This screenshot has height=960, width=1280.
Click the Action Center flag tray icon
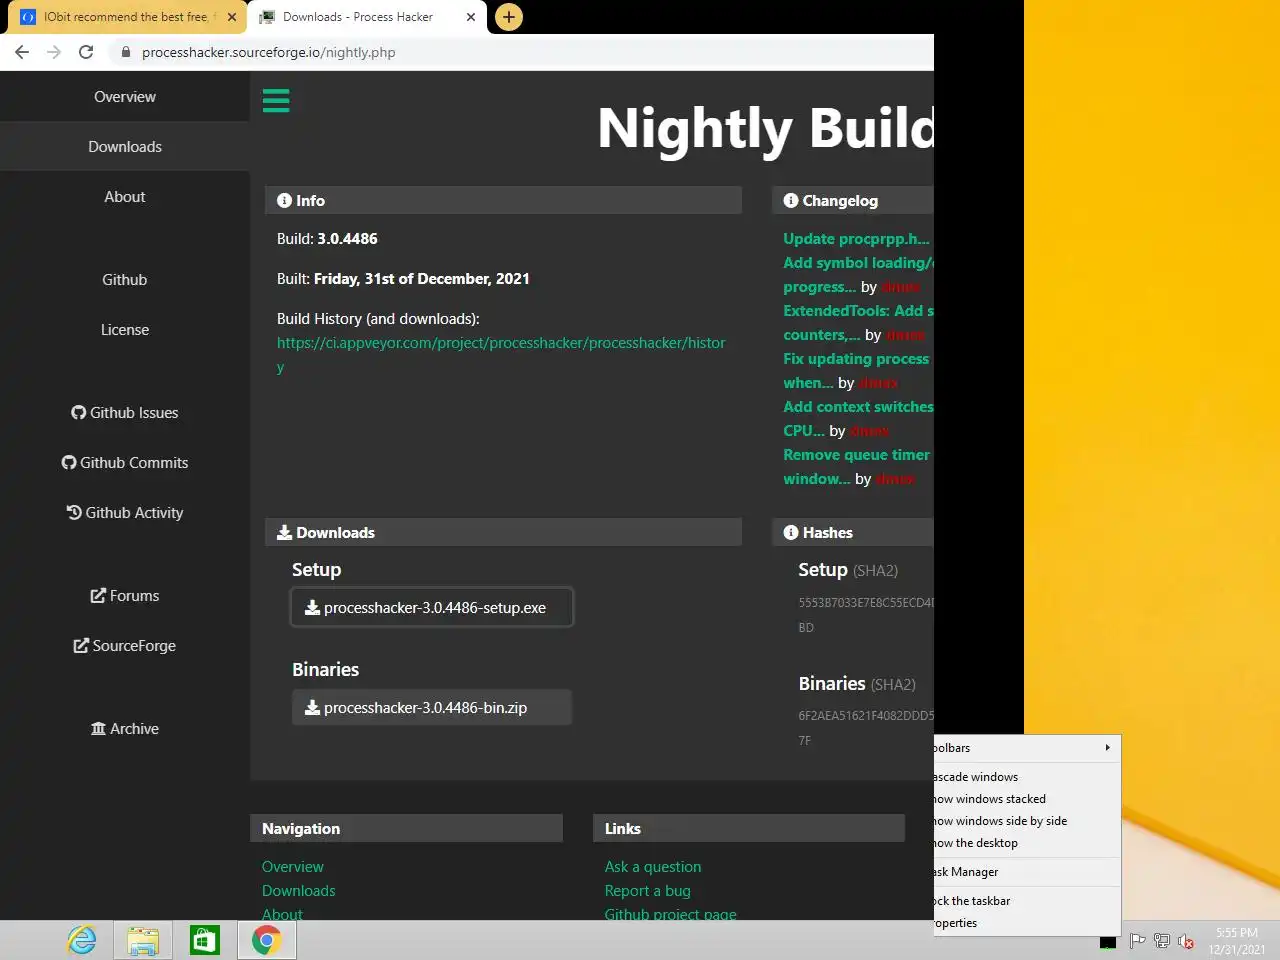(1137, 941)
